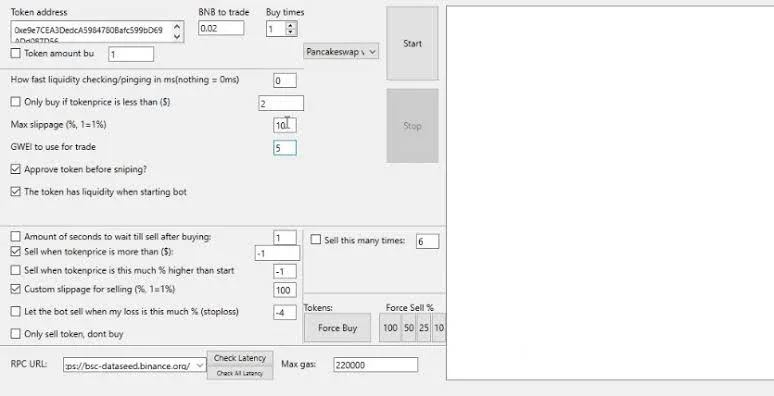Click the Start button
This screenshot has height=396, width=774.
(412, 43)
